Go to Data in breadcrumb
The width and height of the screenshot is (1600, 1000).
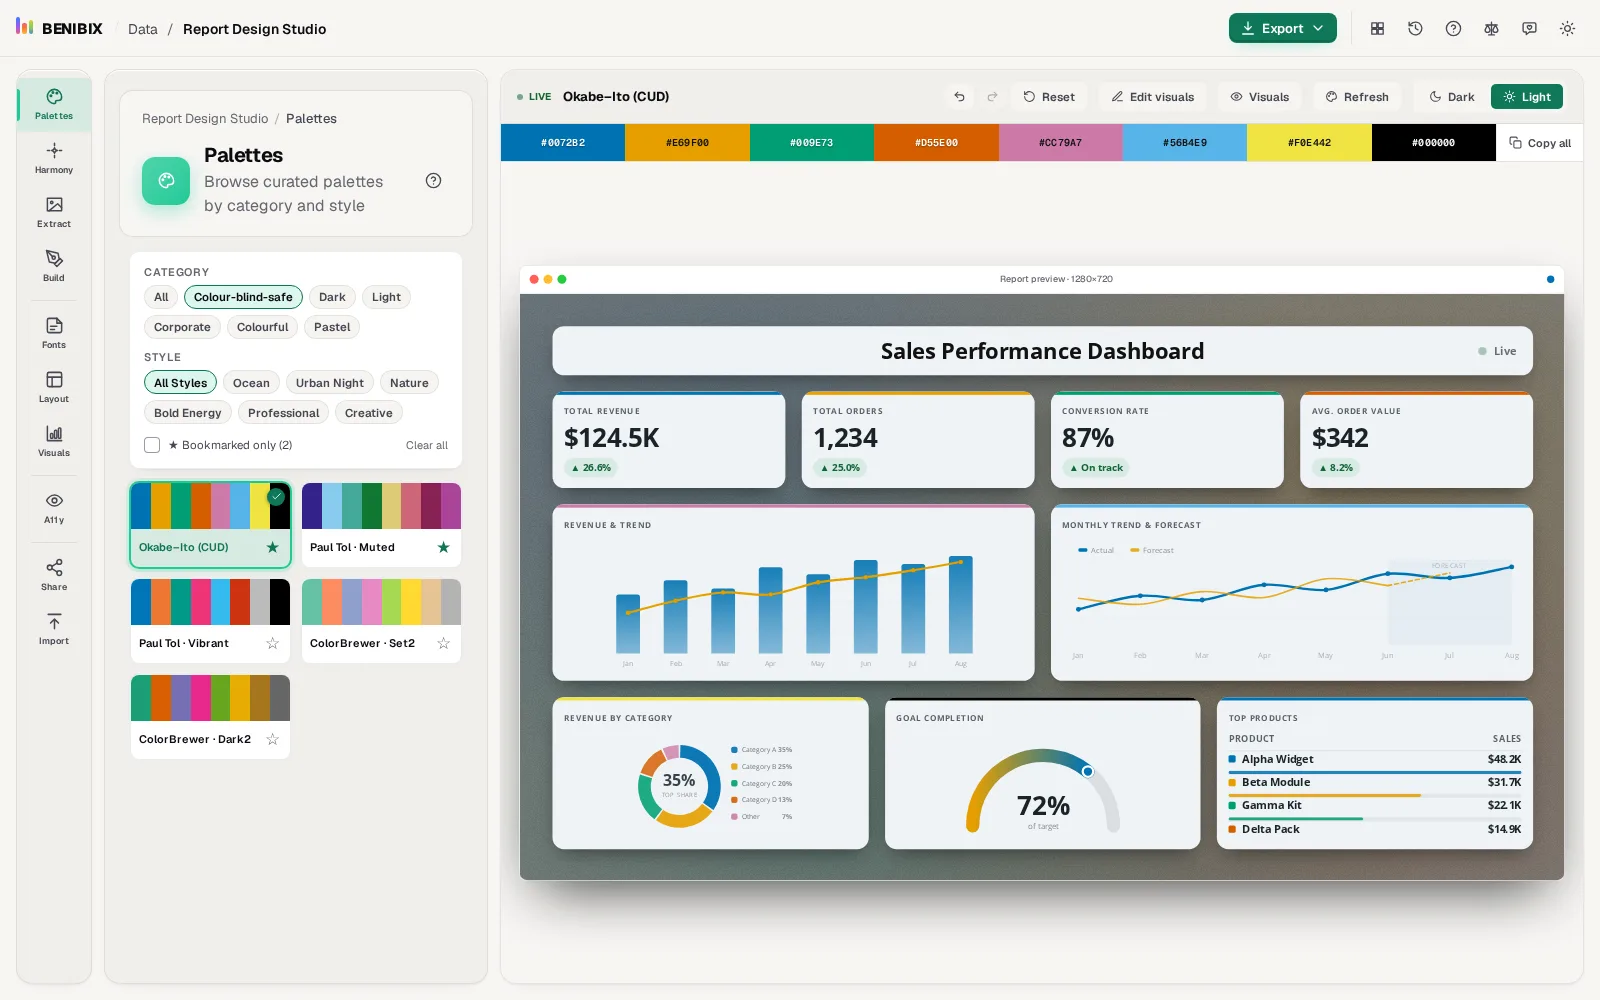point(143,29)
